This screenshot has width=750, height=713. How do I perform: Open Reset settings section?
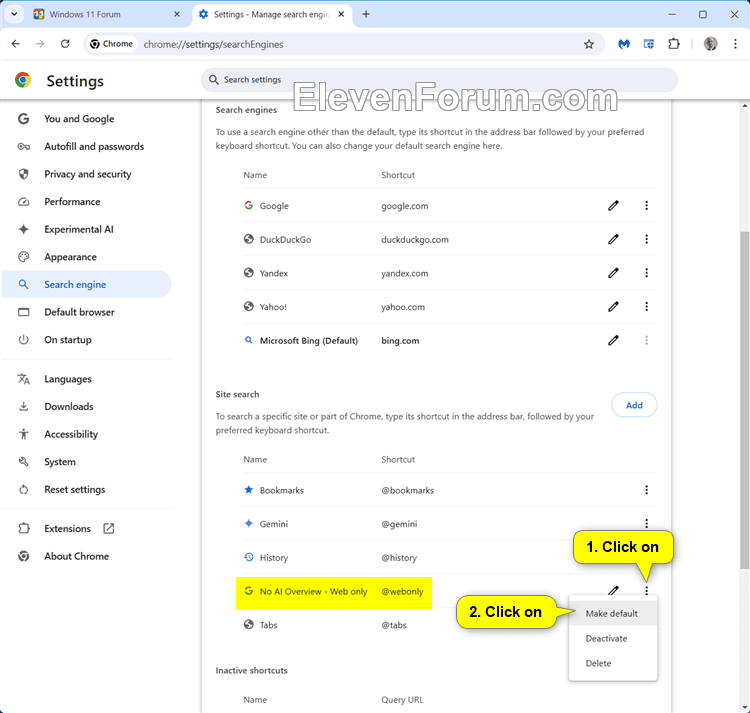pyautogui.click(x=87, y=490)
